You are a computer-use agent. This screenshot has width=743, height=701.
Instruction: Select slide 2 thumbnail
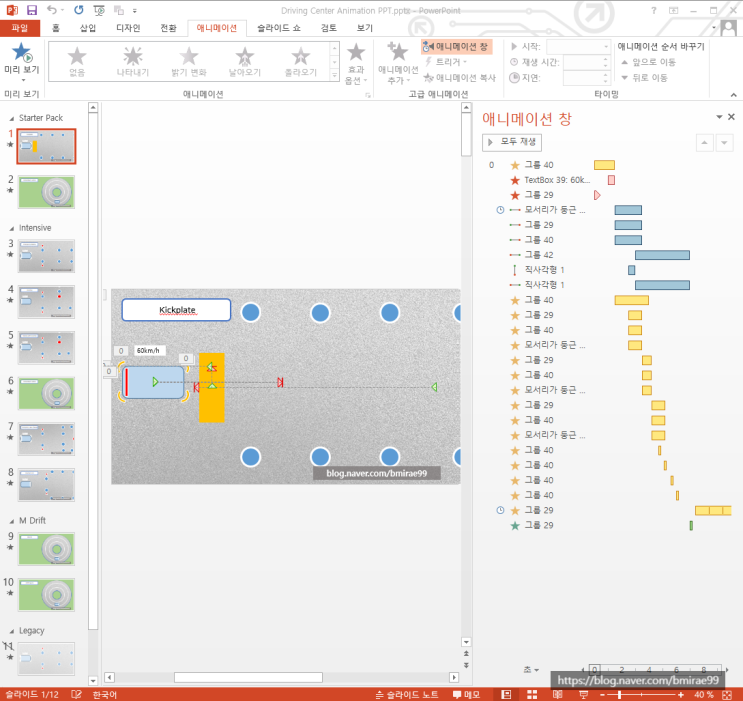point(46,192)
